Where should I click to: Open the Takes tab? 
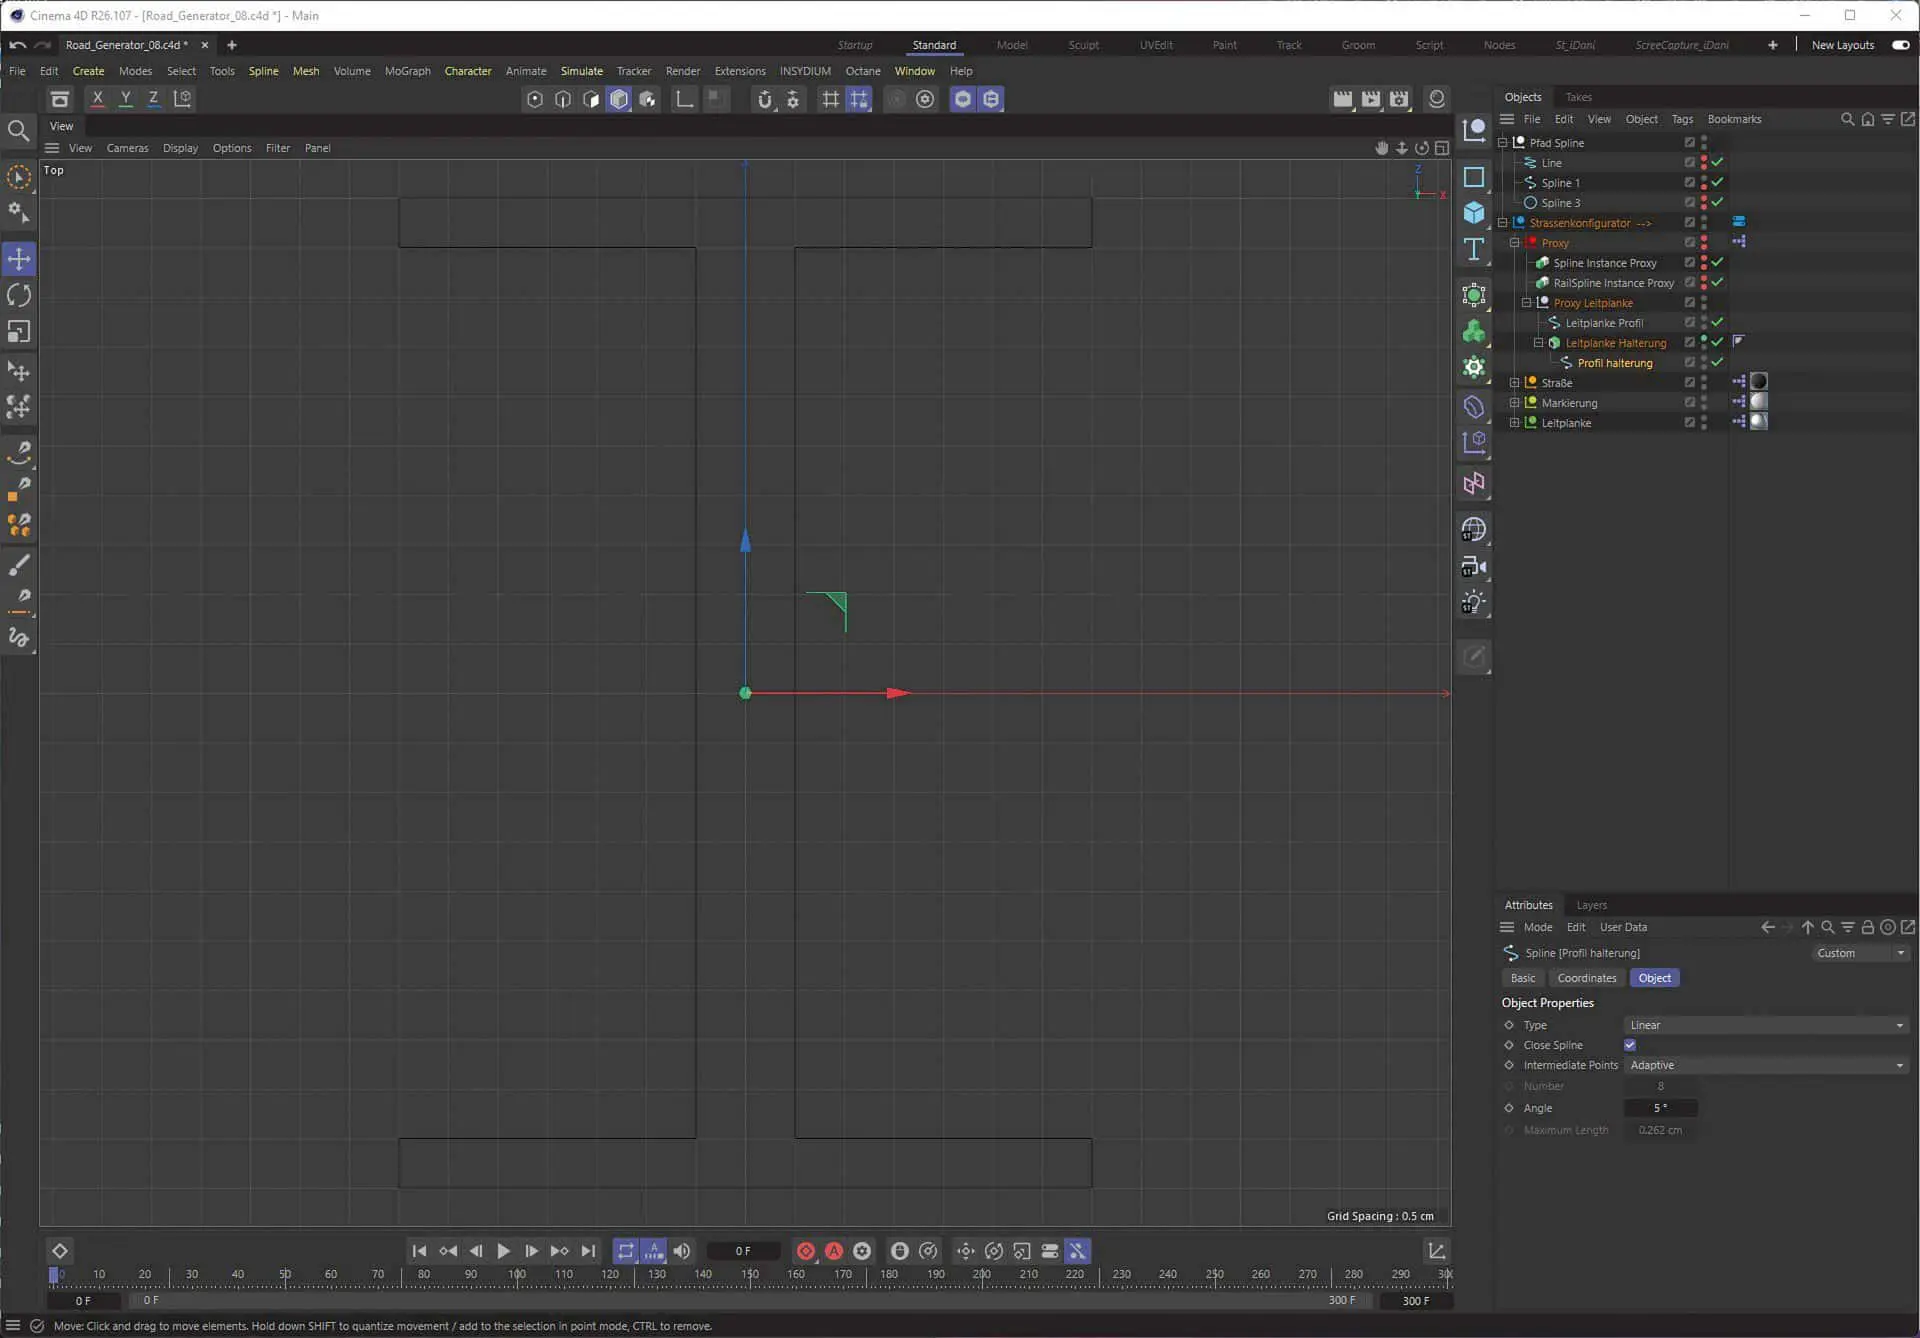1578,97
